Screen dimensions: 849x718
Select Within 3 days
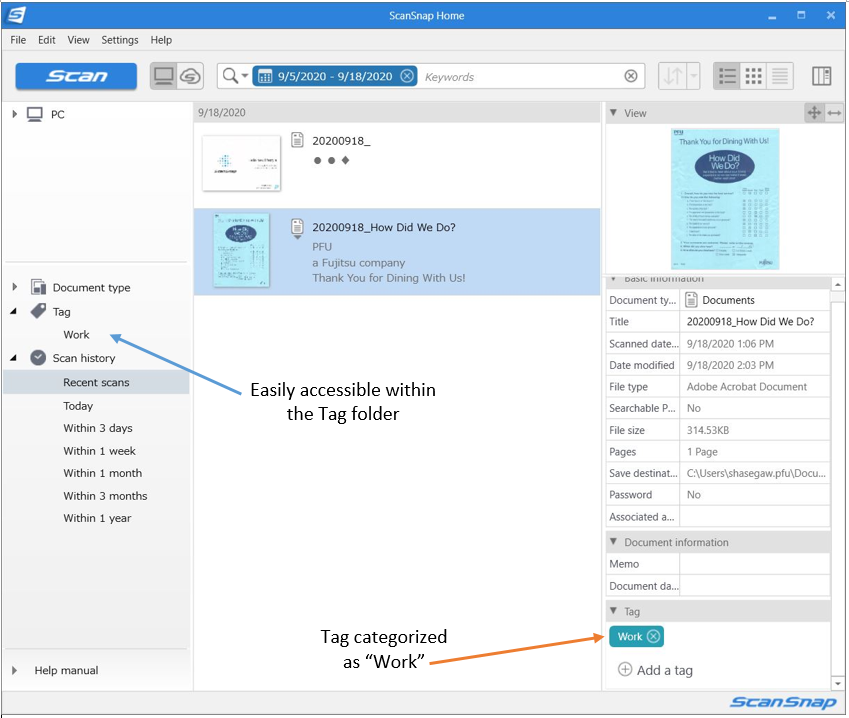[x=97, y=428]
